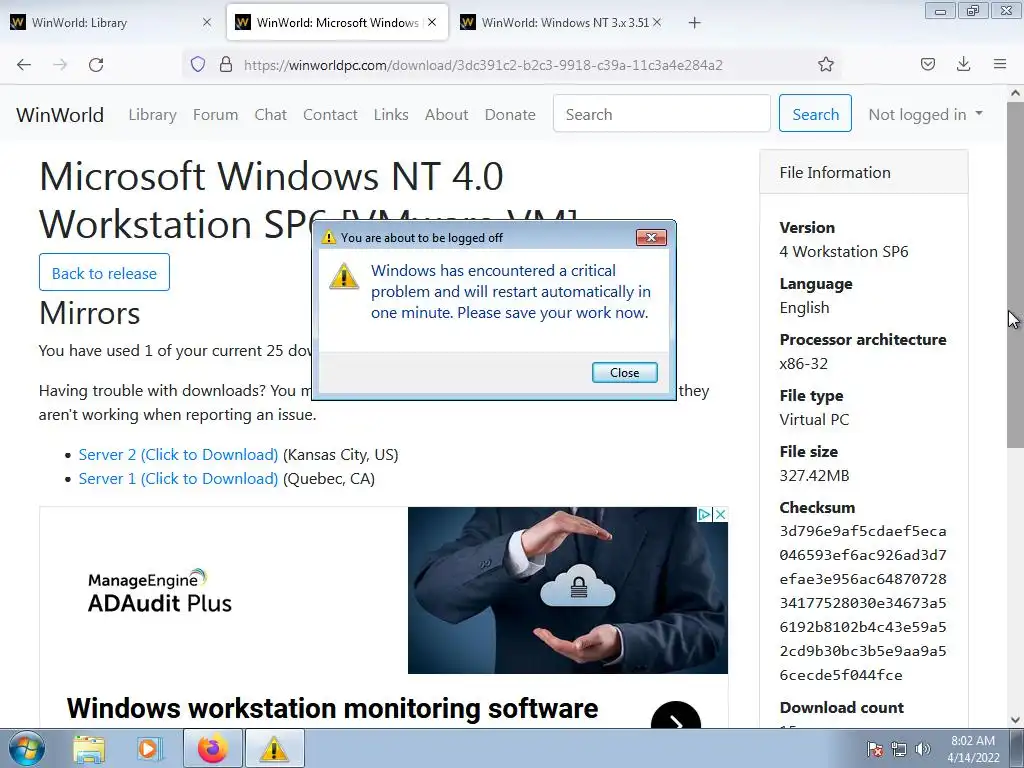Close the Windows NT 3.x 3.51 tab
This screenshot has height=768, width=1024.
click(657, 22)
